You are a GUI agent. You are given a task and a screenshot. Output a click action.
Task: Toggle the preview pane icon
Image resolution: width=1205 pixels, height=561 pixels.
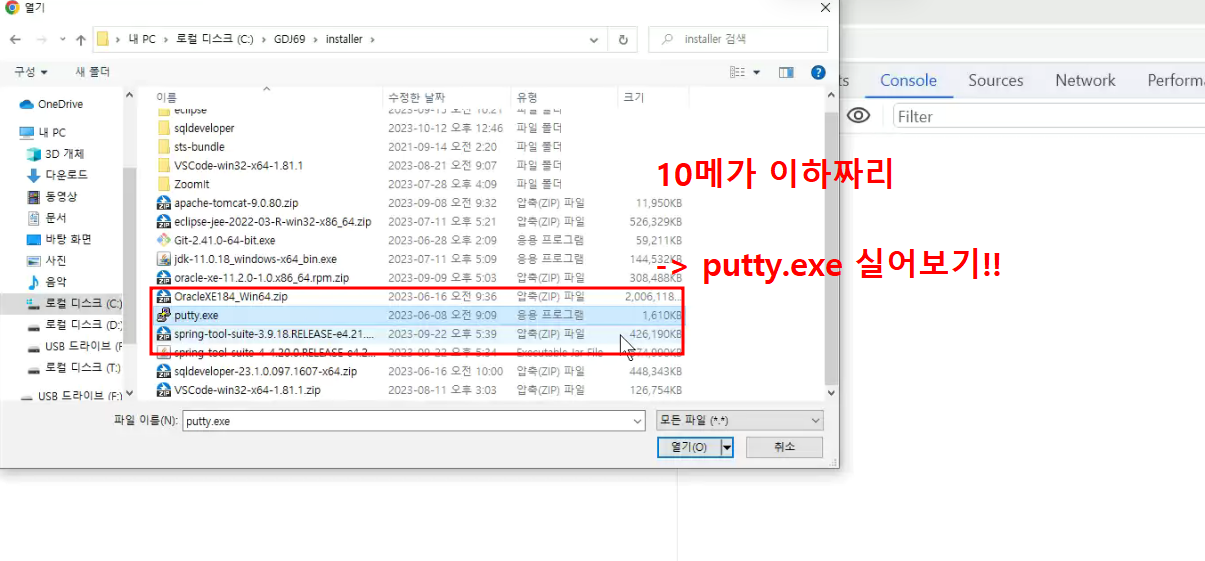786,72
